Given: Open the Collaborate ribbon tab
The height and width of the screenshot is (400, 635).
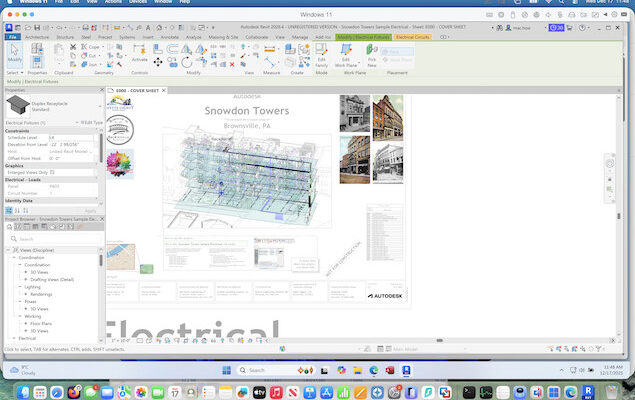Looking at the screenshot, I should pyautogui.click(x=257, y=37).
